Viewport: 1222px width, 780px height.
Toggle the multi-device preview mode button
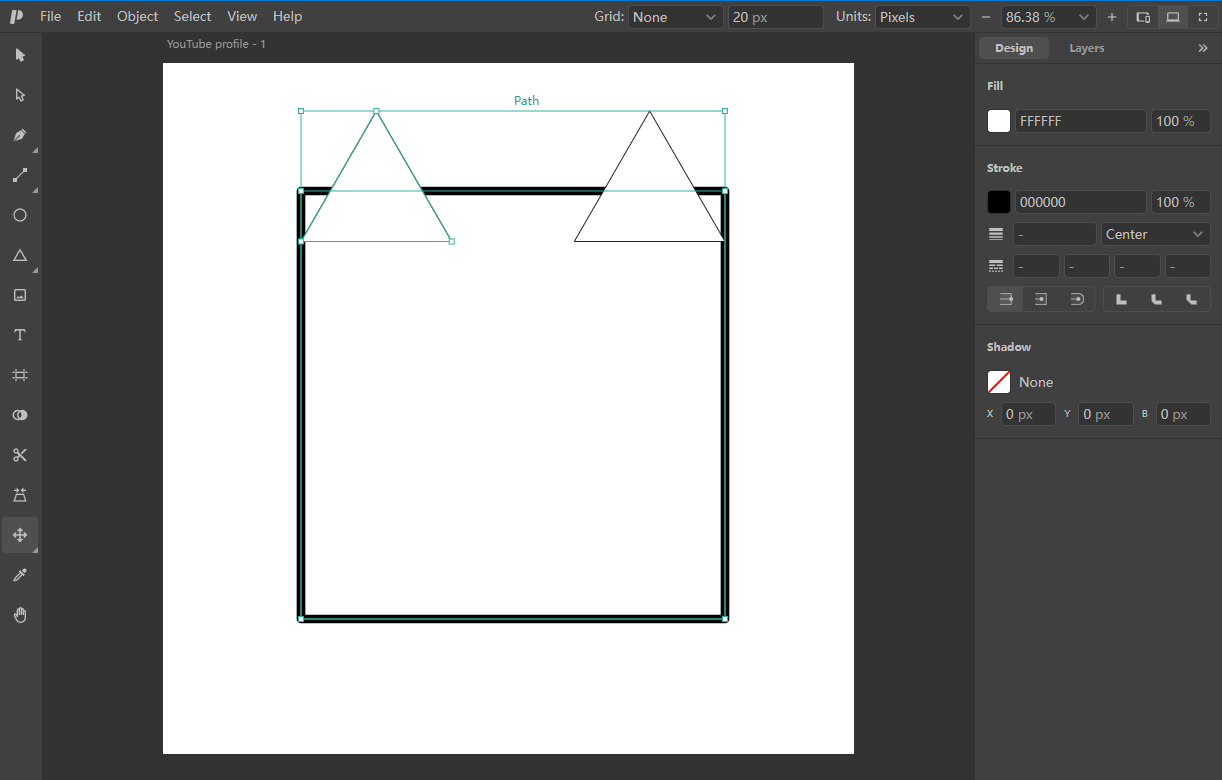pos(1143,17)
